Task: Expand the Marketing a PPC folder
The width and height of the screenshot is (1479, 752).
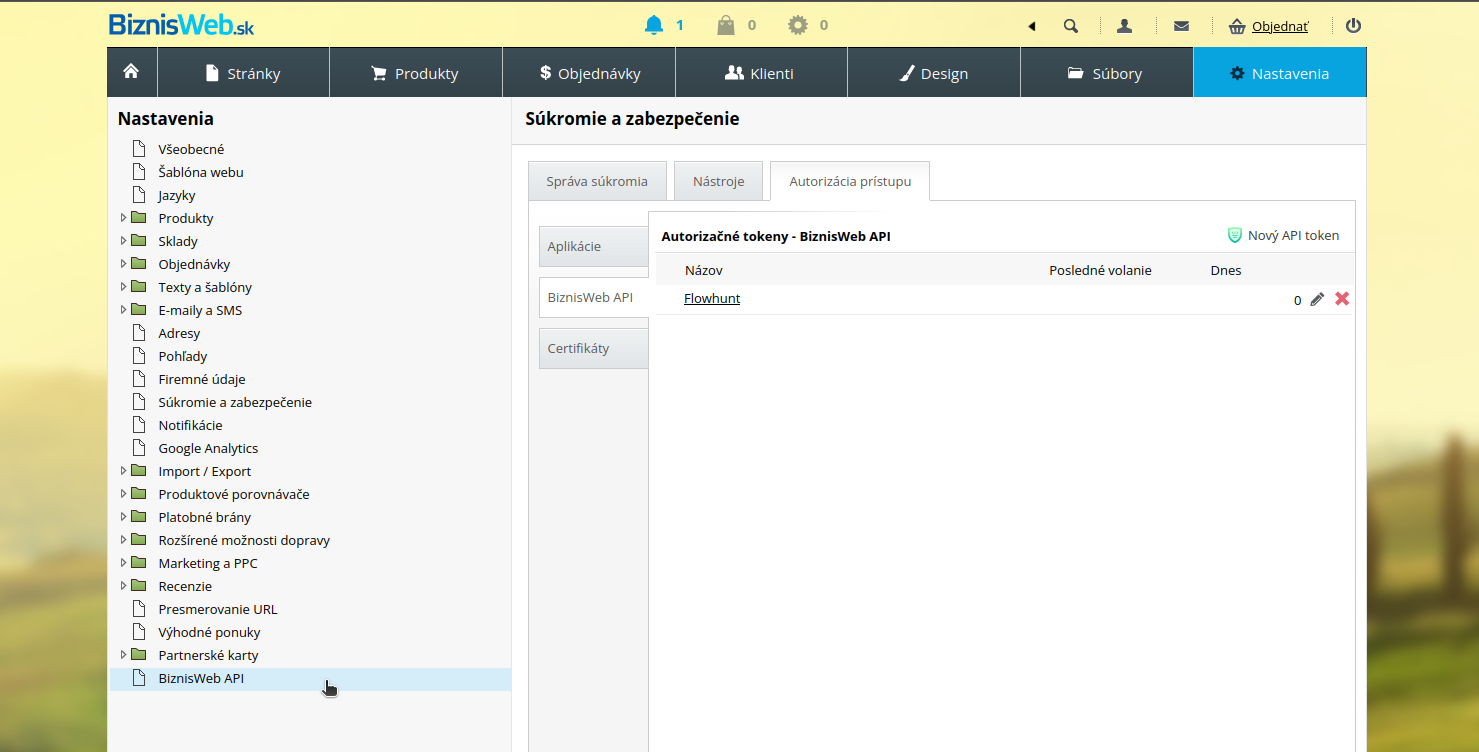Action: point(124,563)
